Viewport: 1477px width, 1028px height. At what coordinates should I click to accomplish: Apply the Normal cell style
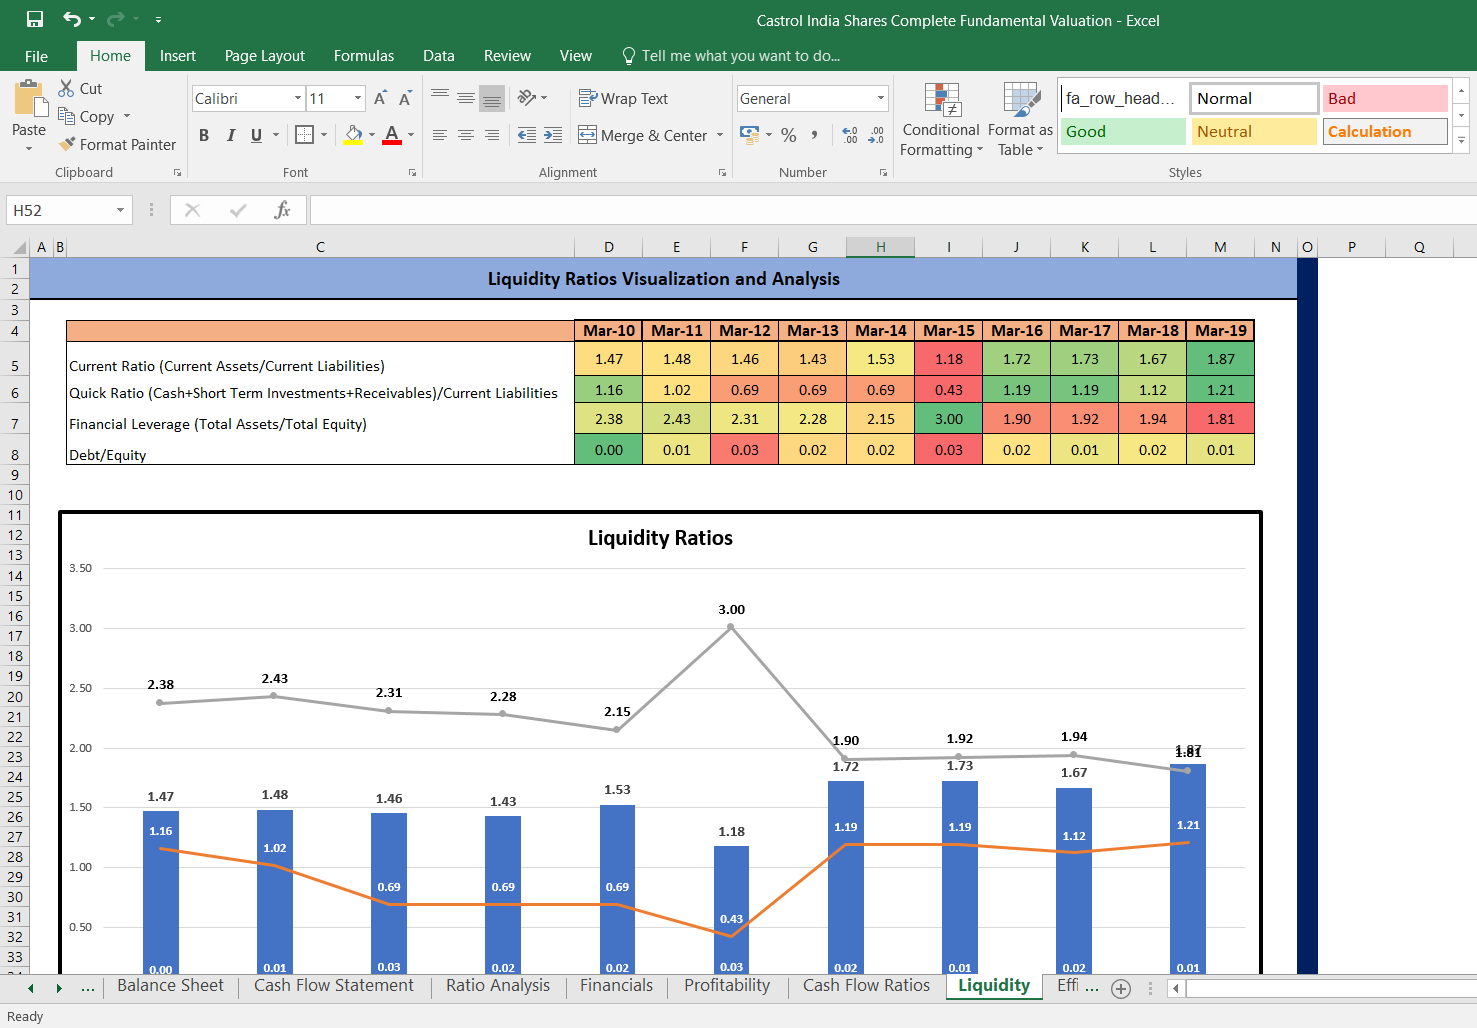1254,98
